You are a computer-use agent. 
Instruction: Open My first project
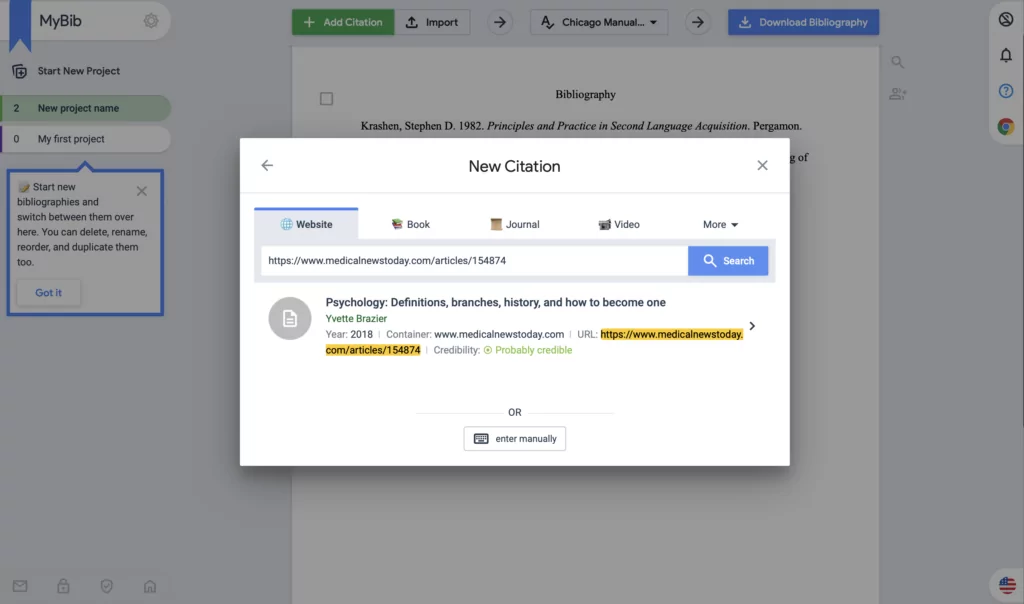point(86,139)
